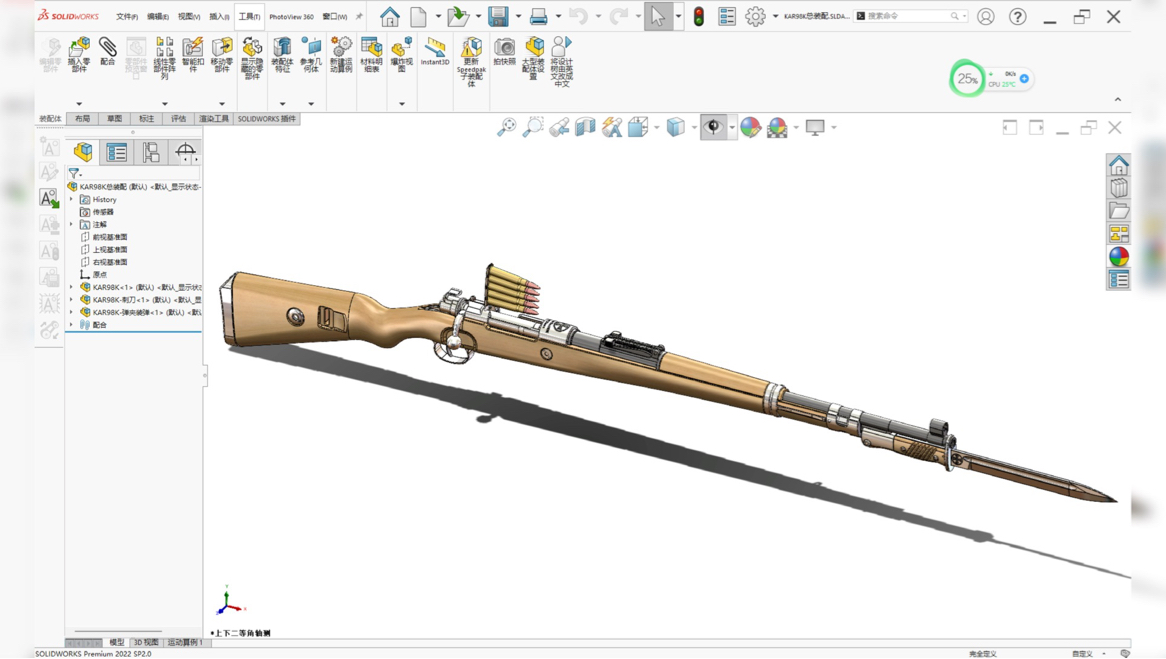This screenshot has width=1166, height=659.
Task: Click the tree filter funnel icon
Action: click(74, 173)
